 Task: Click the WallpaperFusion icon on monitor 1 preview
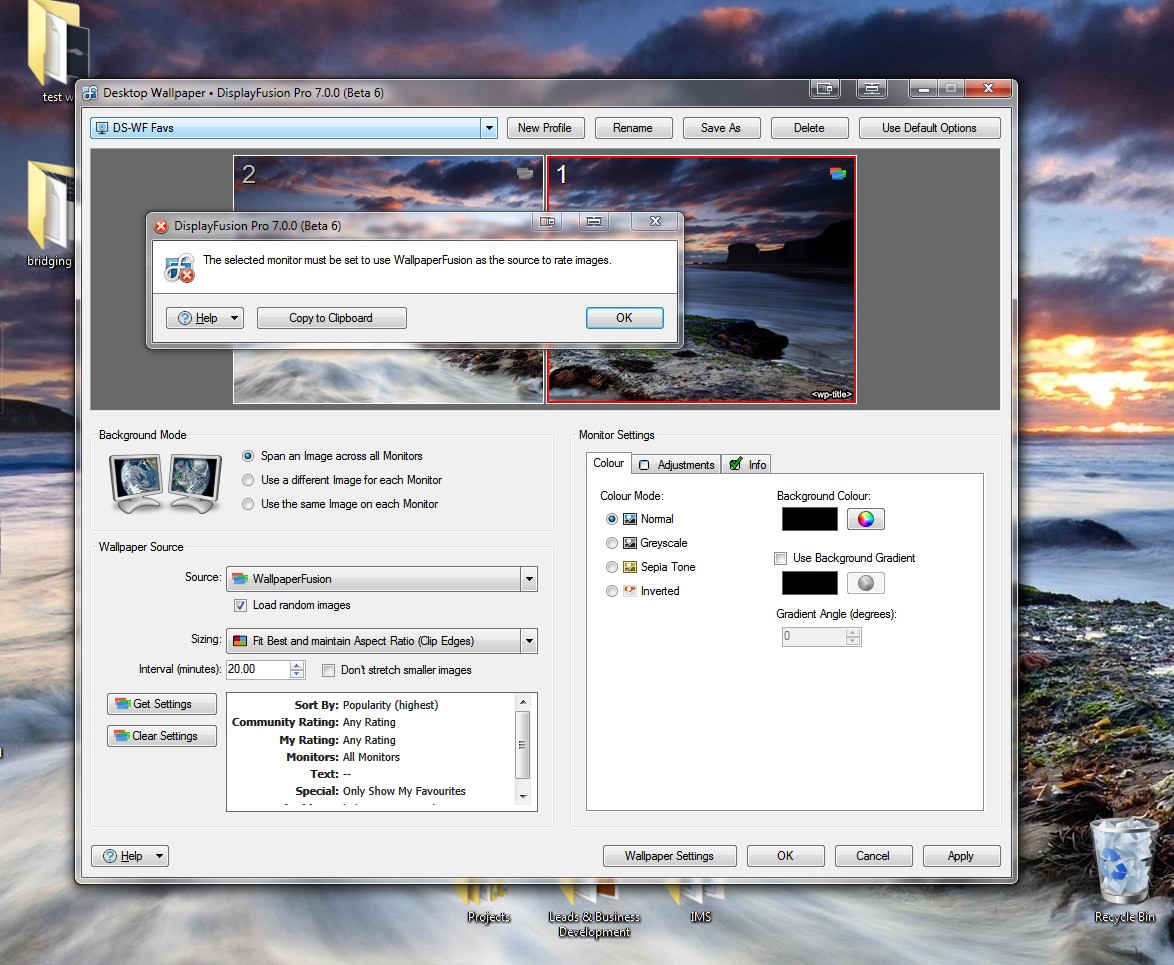[838, 173]
